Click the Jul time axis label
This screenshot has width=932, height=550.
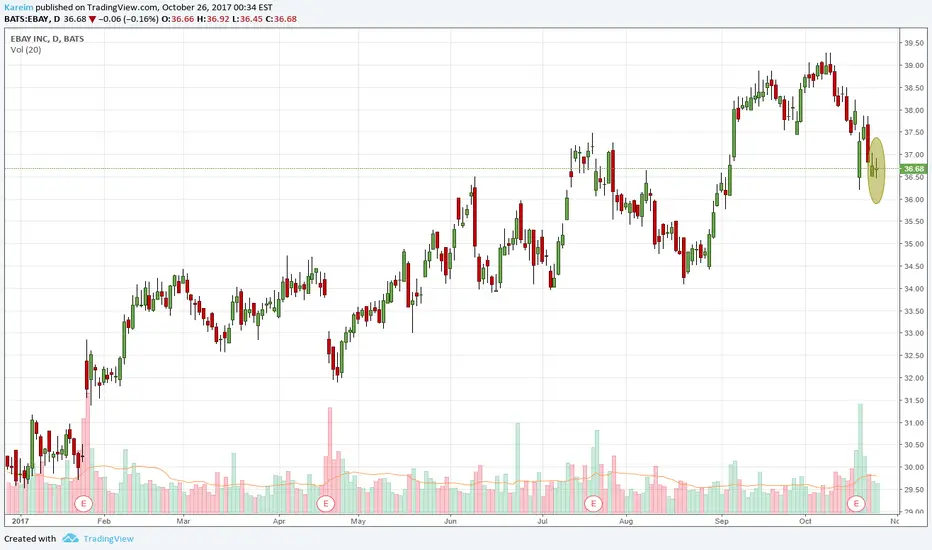(541, 521)
